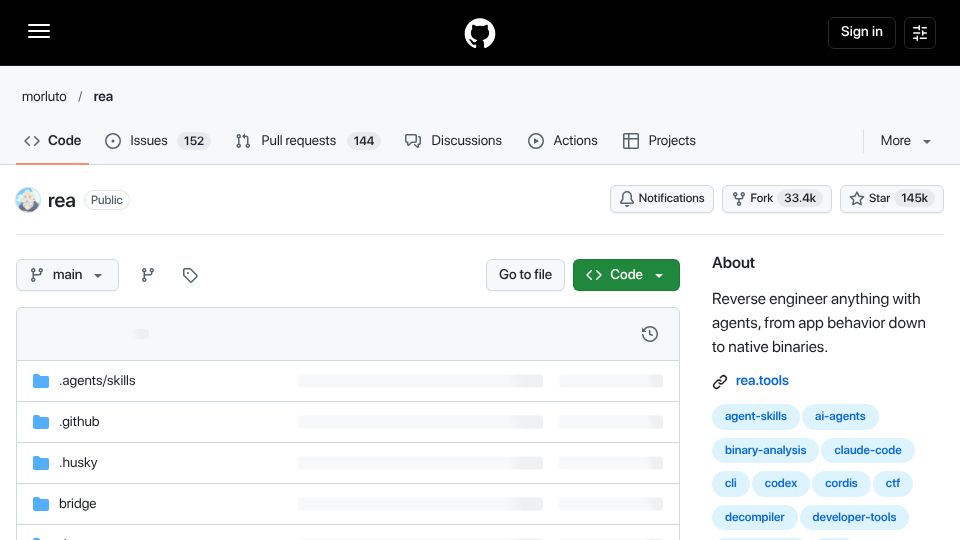Open the Discussions tab
The height and width of the screenshot is (540, 960).
coord(453,141)
